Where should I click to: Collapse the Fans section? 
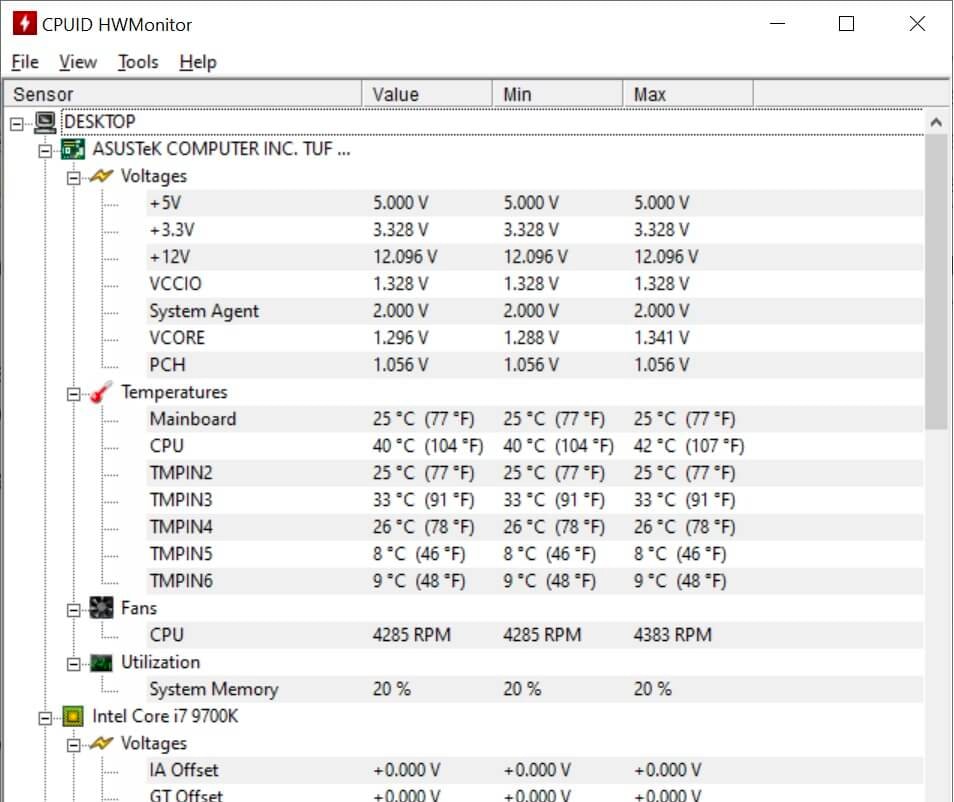pyautogui.click(x=73, y=609)
